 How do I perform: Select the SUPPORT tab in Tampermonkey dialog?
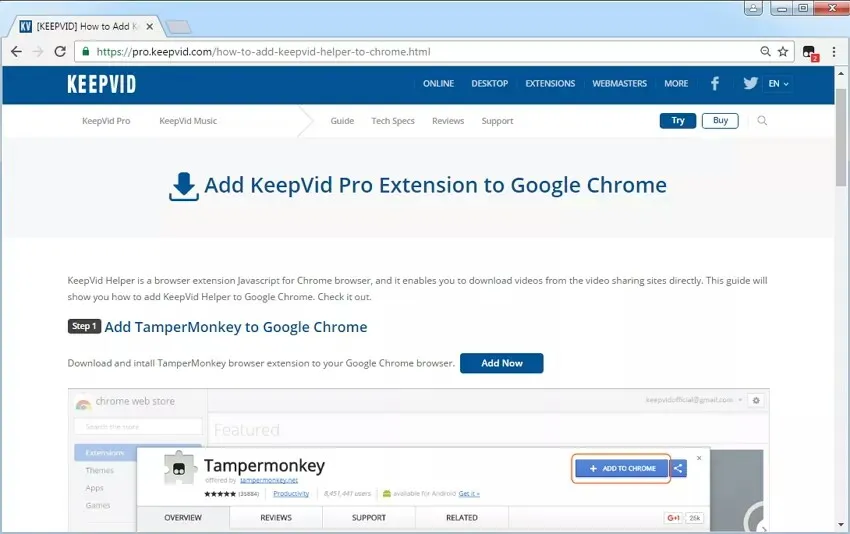tap(369, 518)
